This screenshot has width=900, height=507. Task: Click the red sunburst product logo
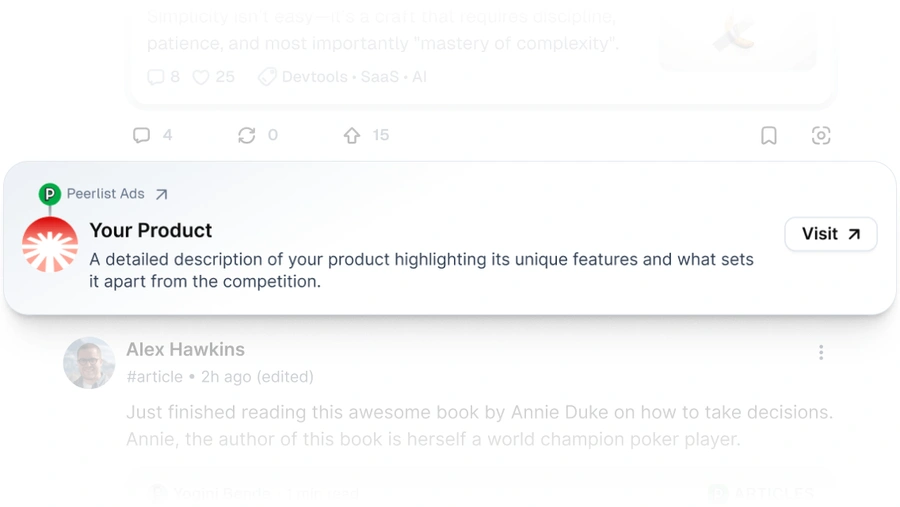coord(50,244)
